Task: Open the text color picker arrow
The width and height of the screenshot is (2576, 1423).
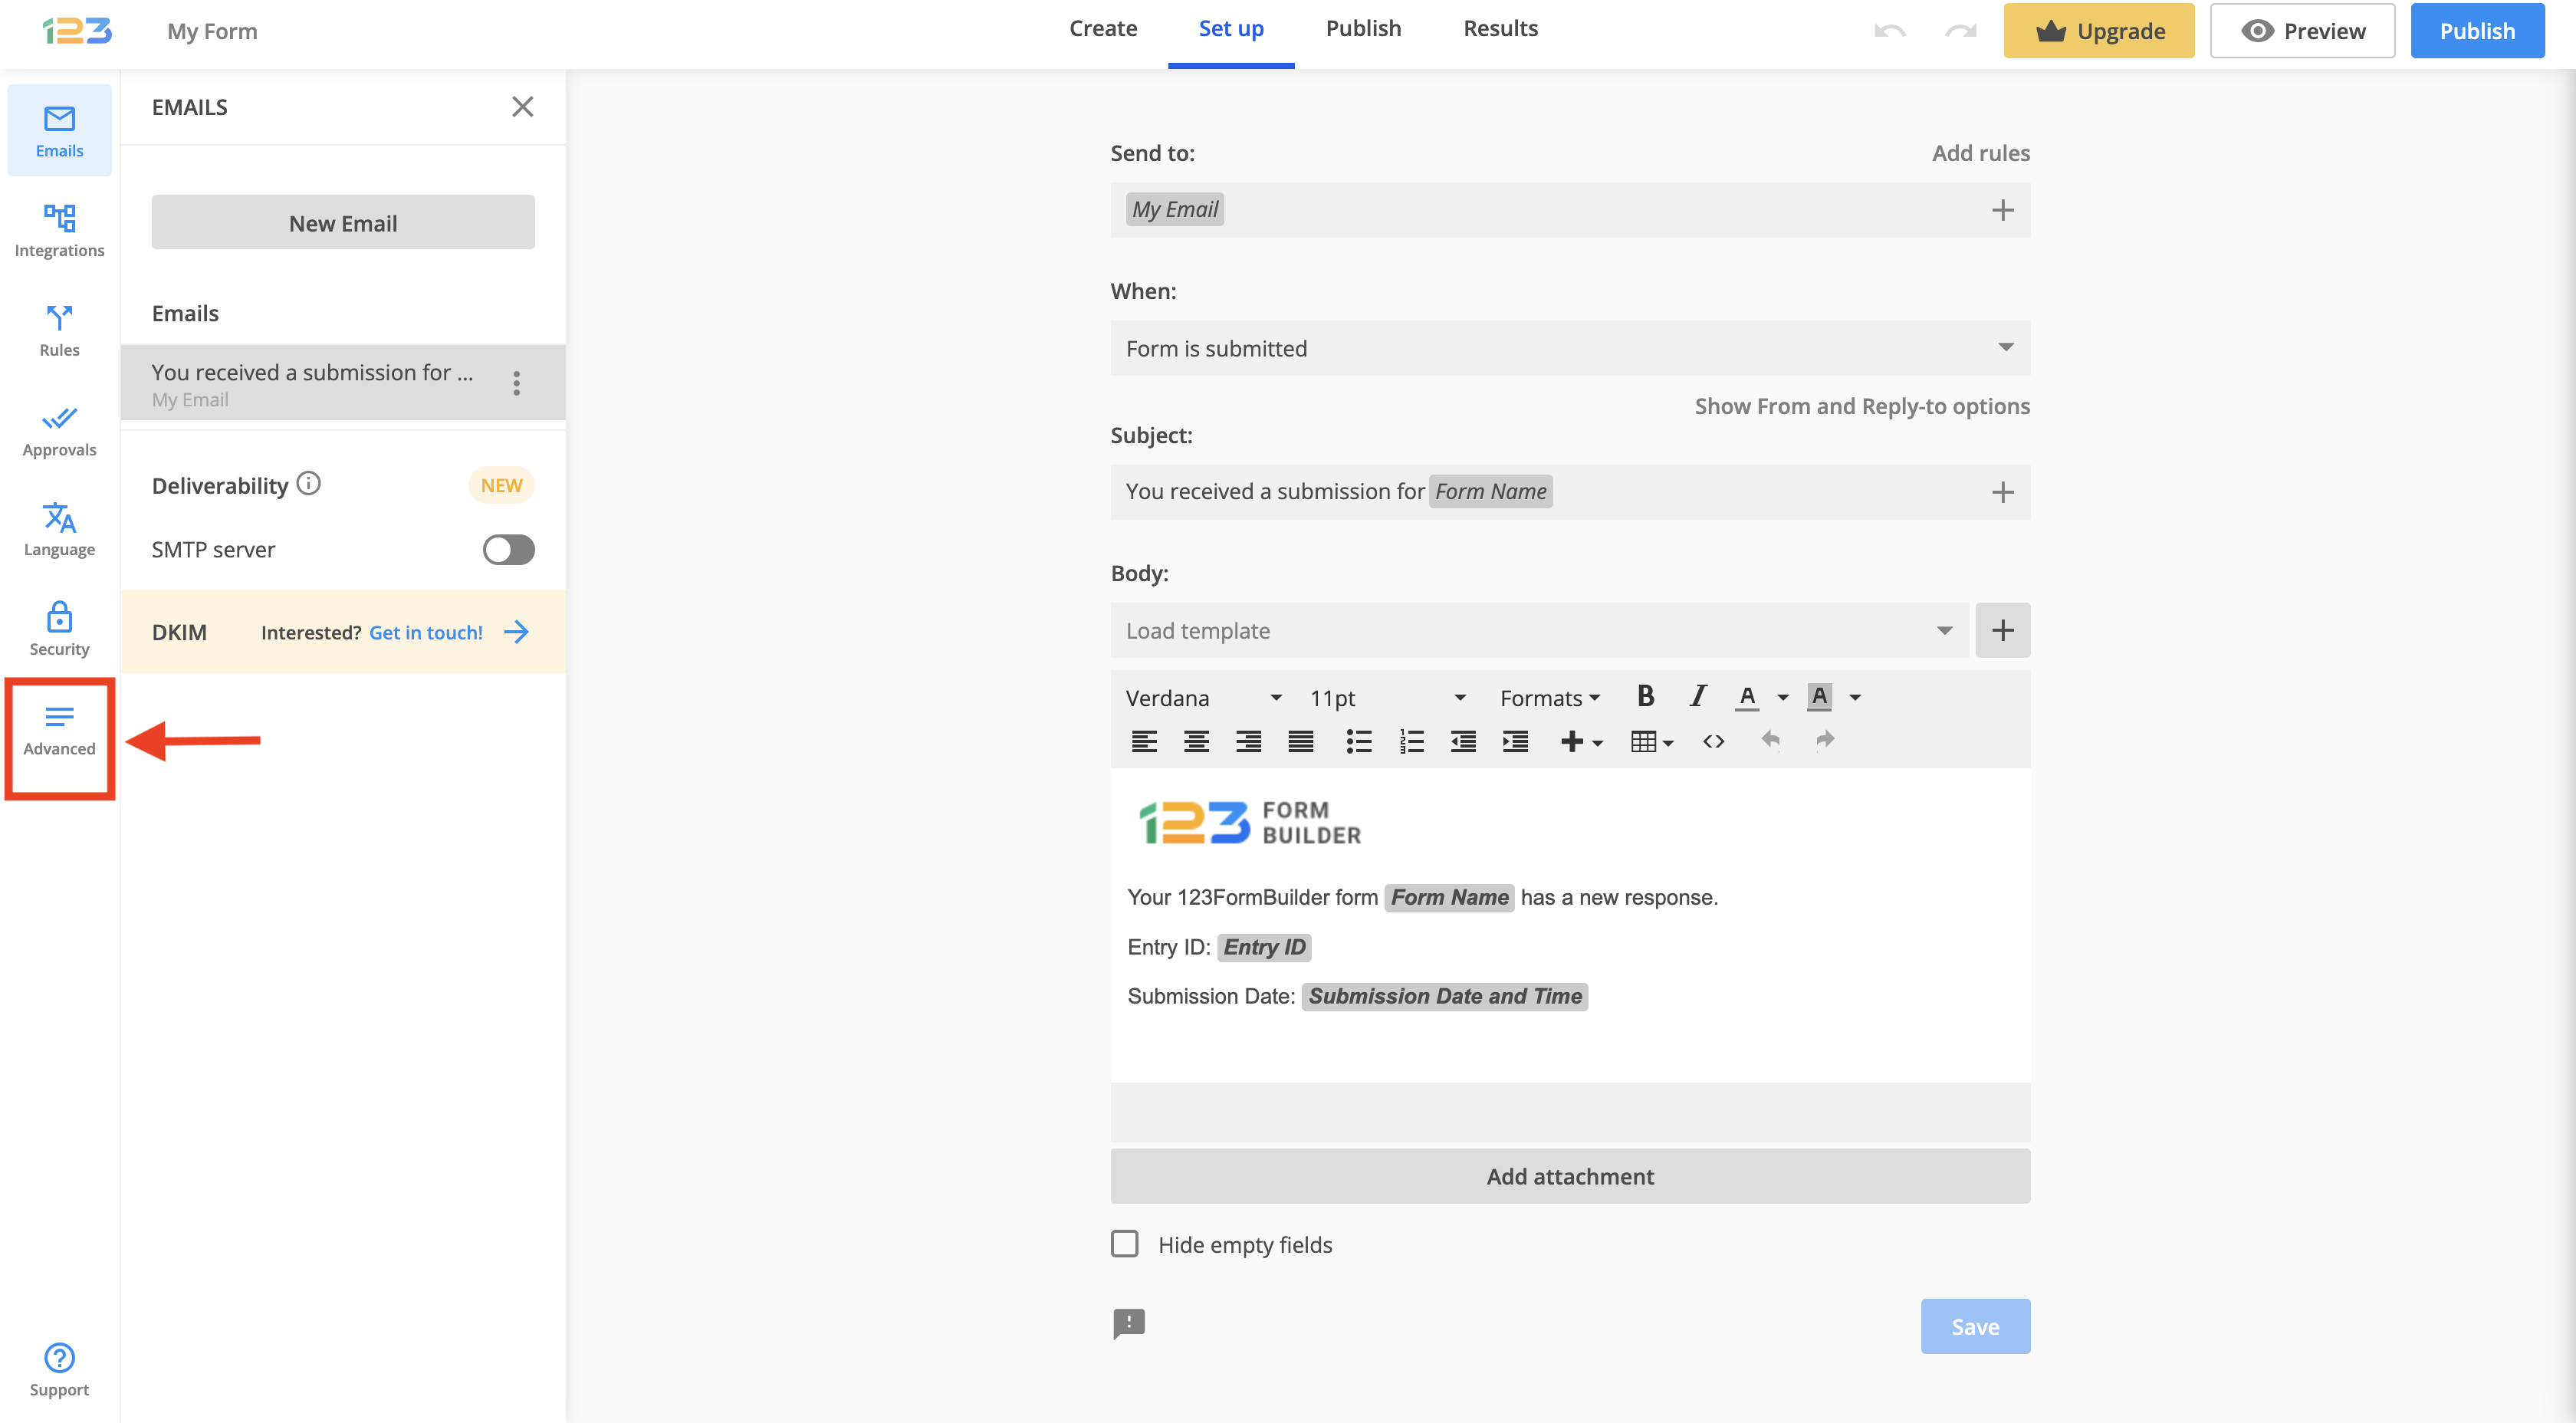Action: (x=1783, y=697)
